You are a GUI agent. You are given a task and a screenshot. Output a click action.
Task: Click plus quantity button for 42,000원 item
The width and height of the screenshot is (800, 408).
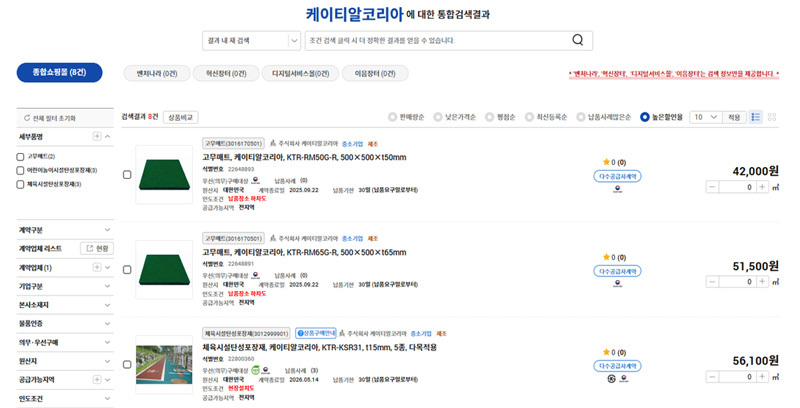(x=762, y=187)
